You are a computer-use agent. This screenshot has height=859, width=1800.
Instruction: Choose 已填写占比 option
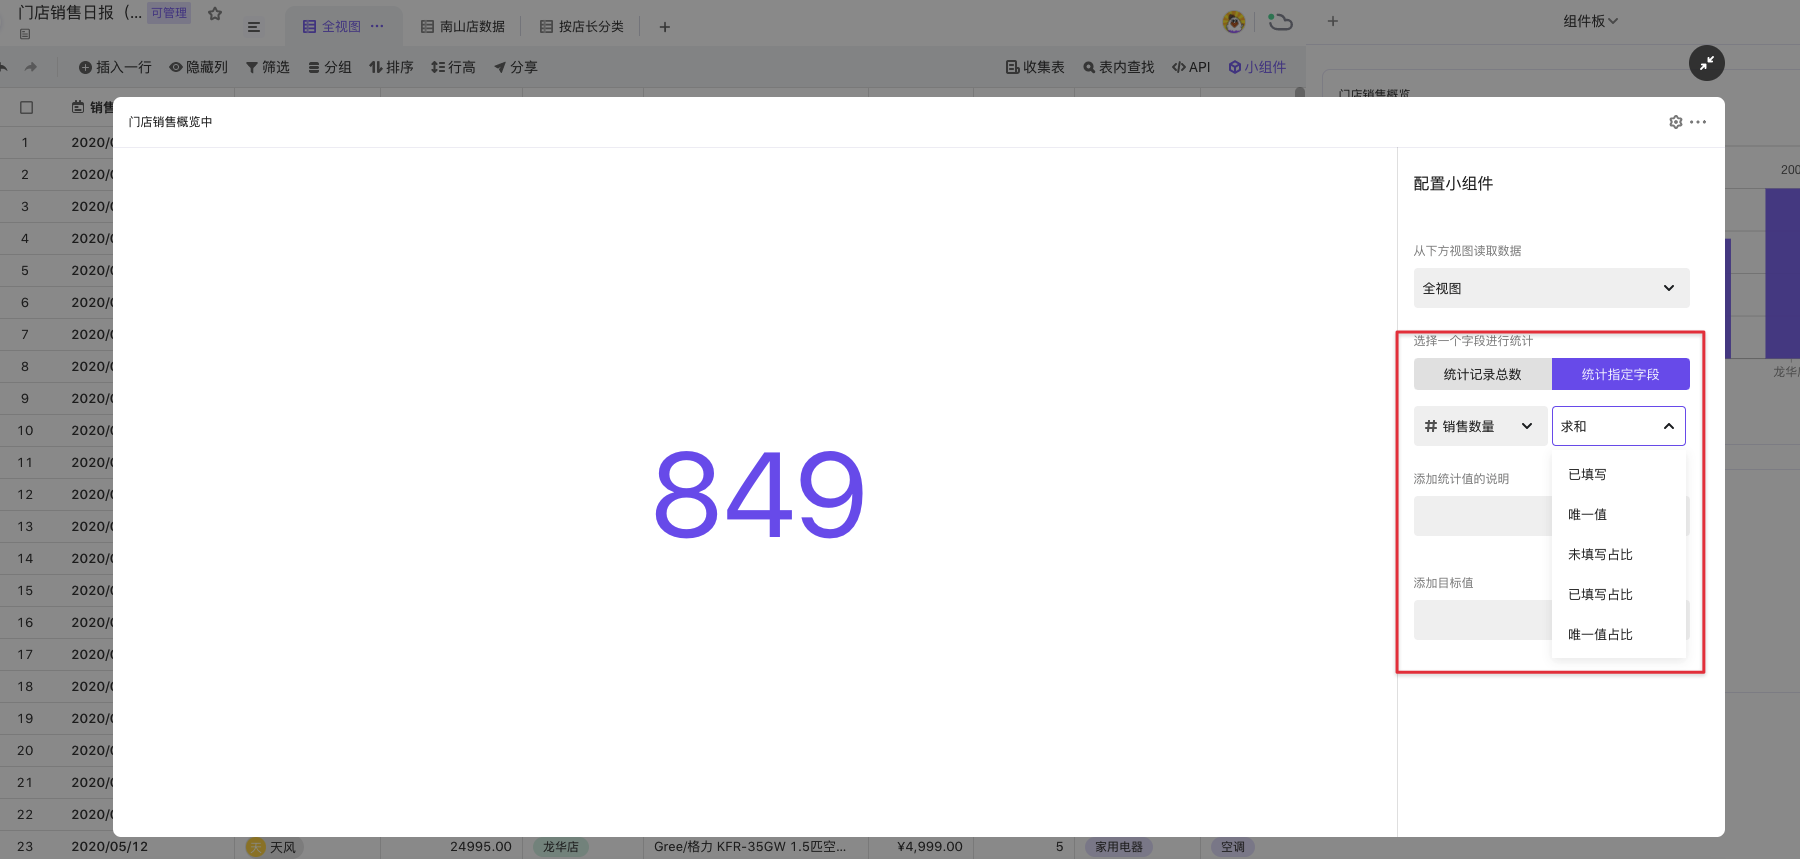(x=1618, y=594)
